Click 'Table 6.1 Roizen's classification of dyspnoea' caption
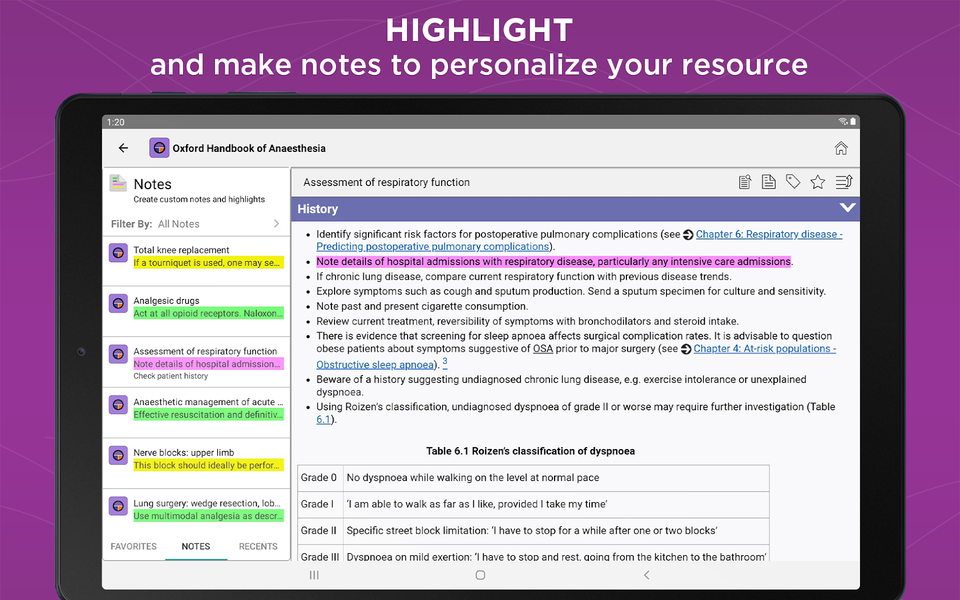 (x=530, y=451)
